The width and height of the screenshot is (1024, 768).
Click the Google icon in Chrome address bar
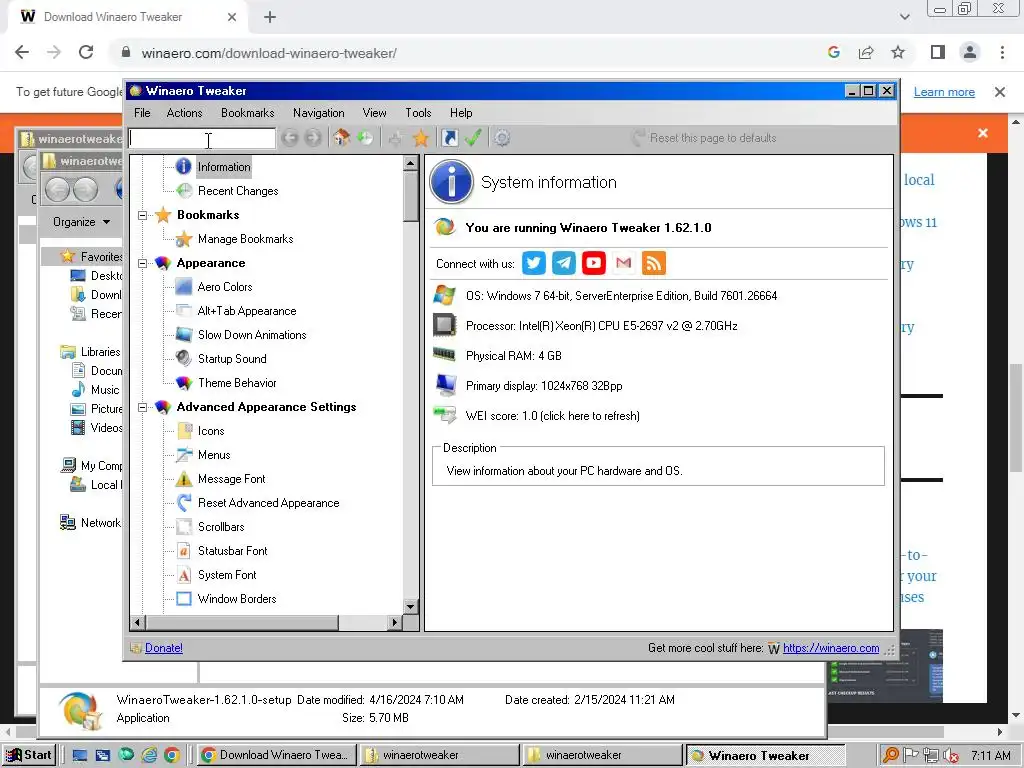pos(834,52)
